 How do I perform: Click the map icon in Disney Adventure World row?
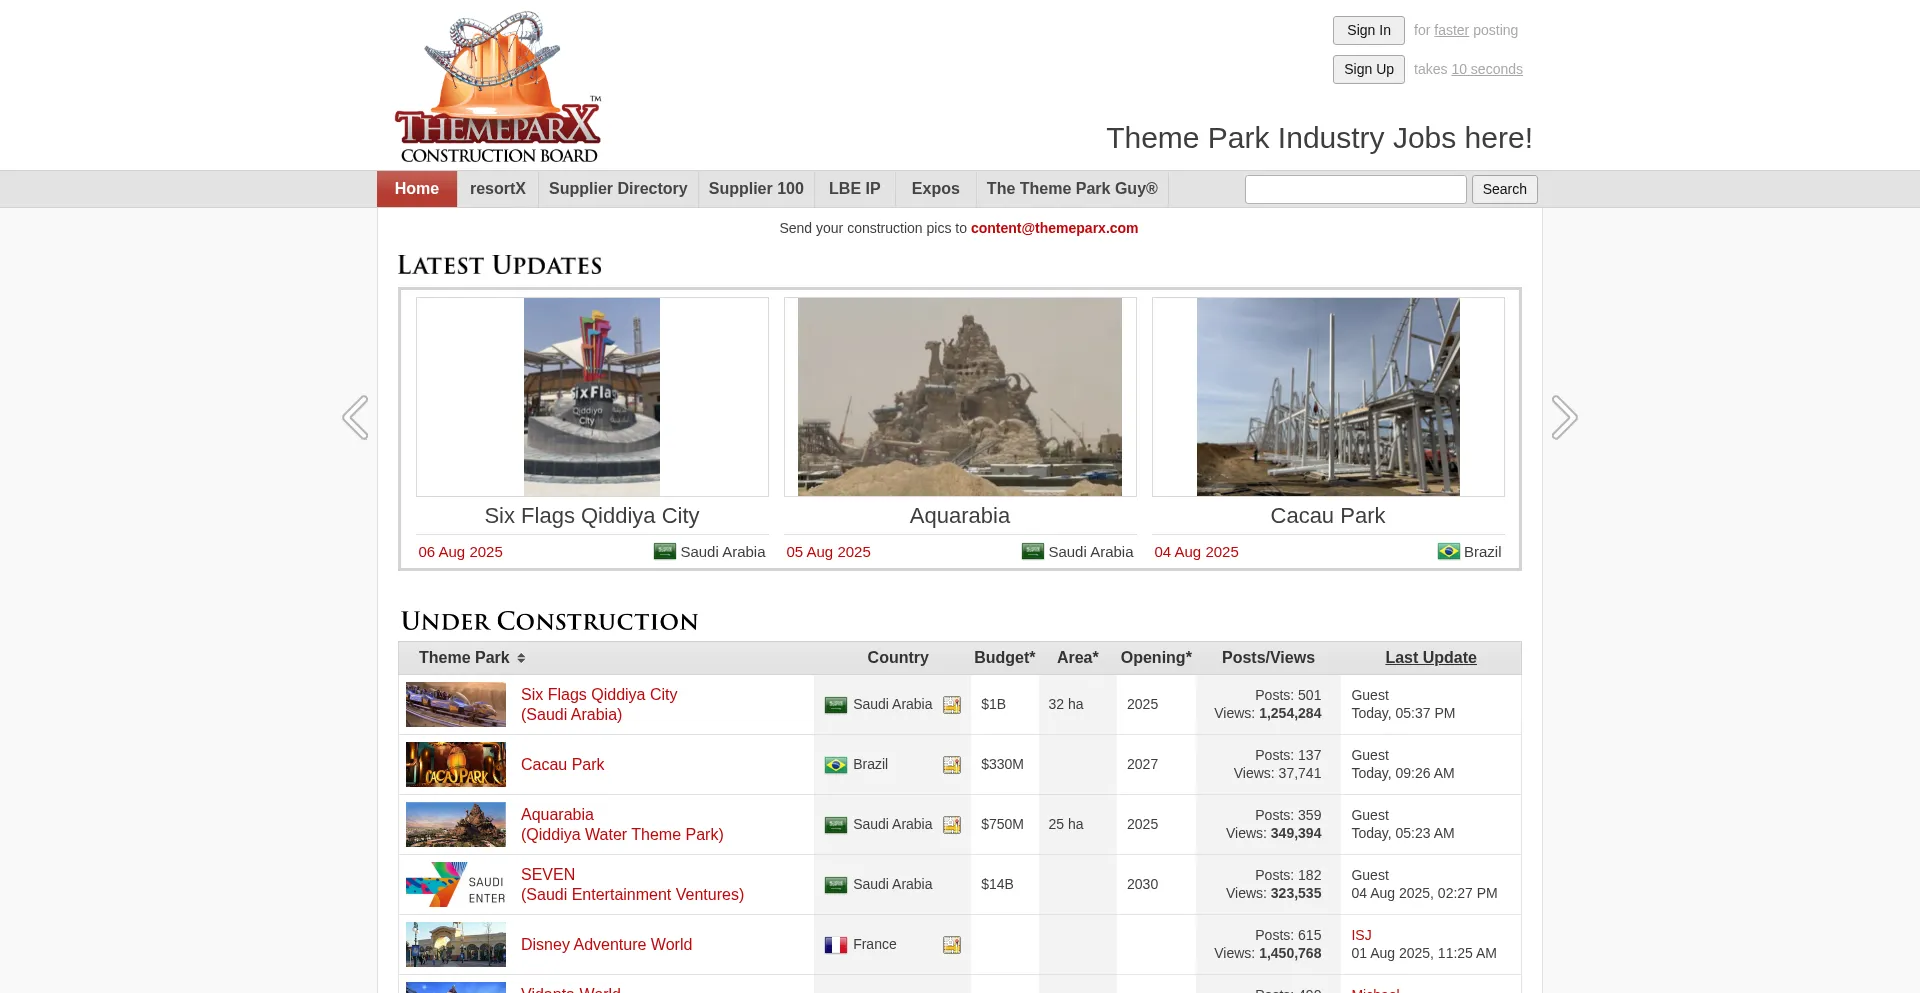tap(951, 945)
